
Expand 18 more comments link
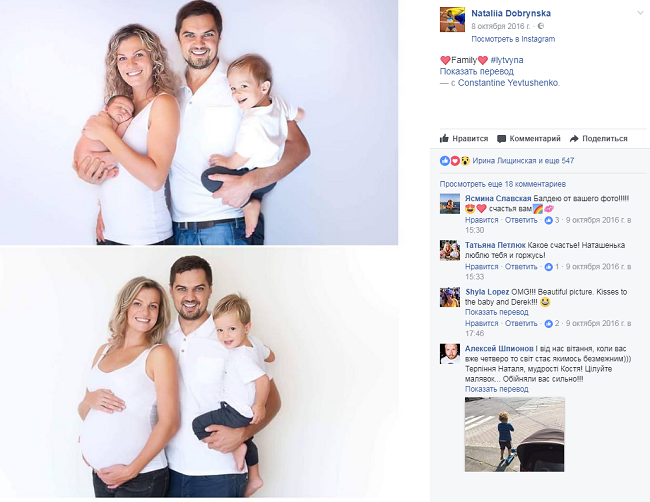pyautogui.click(x=502, y=184)
